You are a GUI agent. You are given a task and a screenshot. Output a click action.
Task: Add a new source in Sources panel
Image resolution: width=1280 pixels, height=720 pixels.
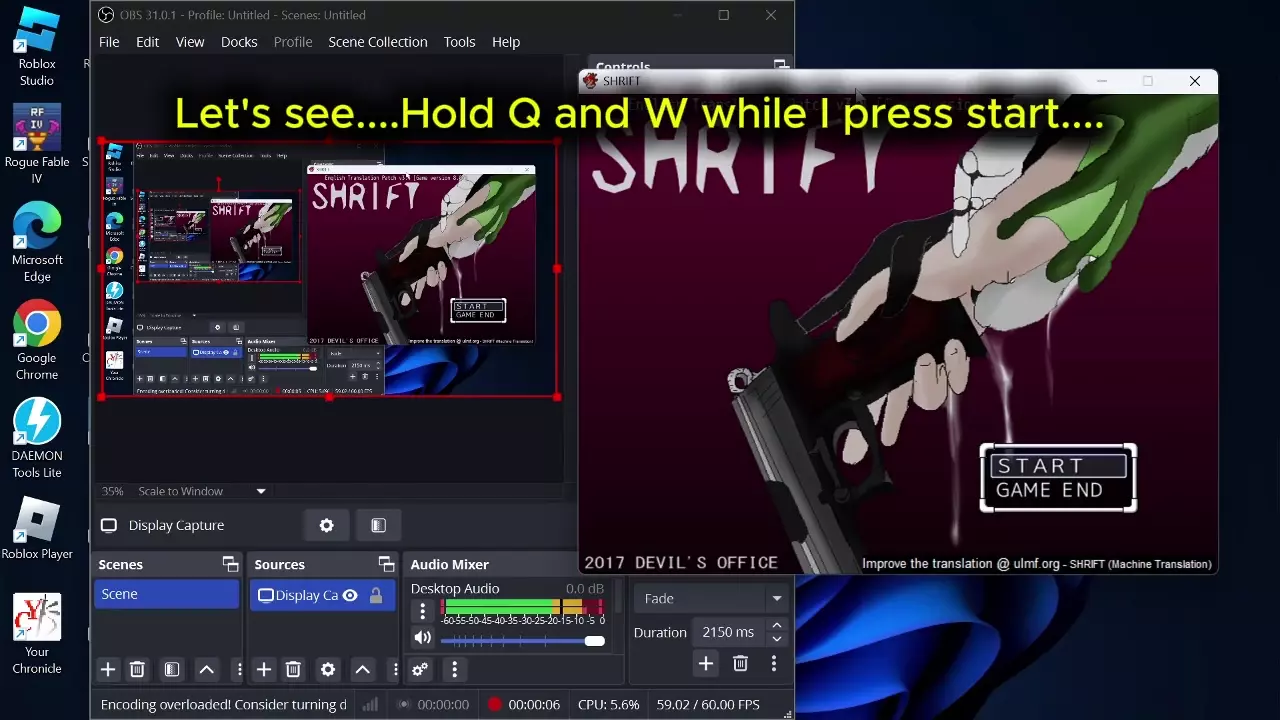pos(264,669)
